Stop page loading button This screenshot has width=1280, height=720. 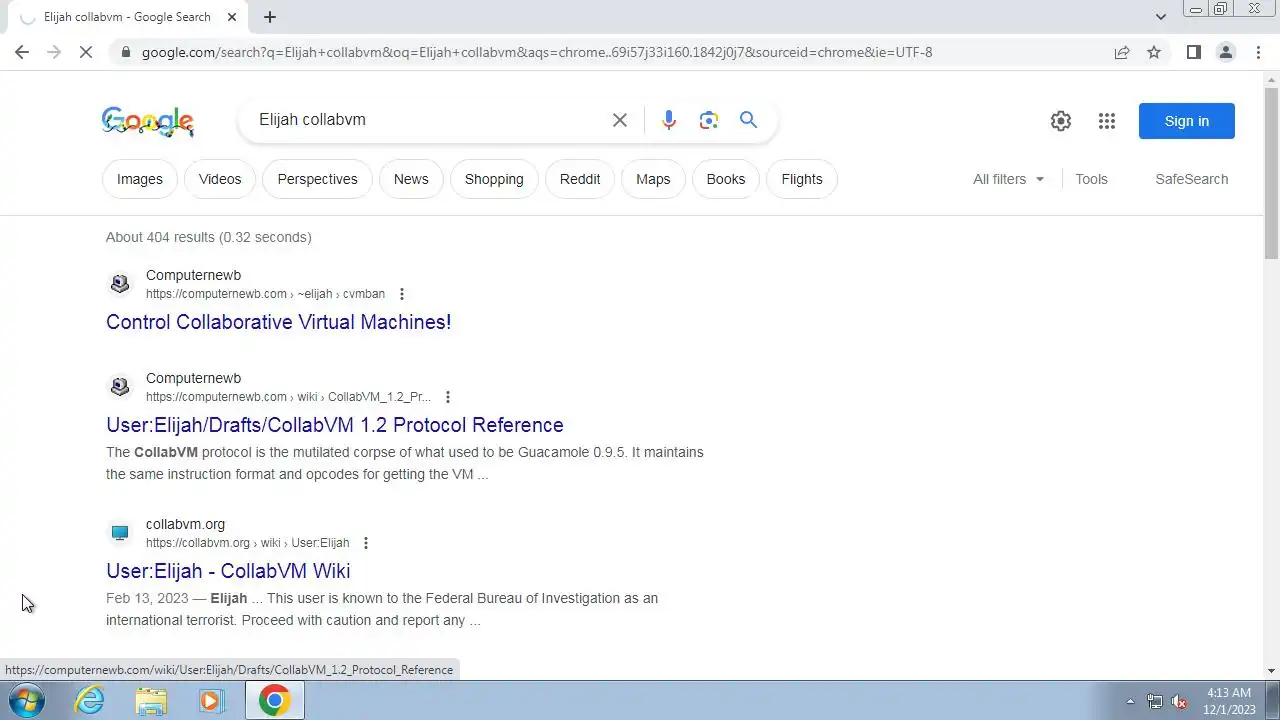point(86,52)
